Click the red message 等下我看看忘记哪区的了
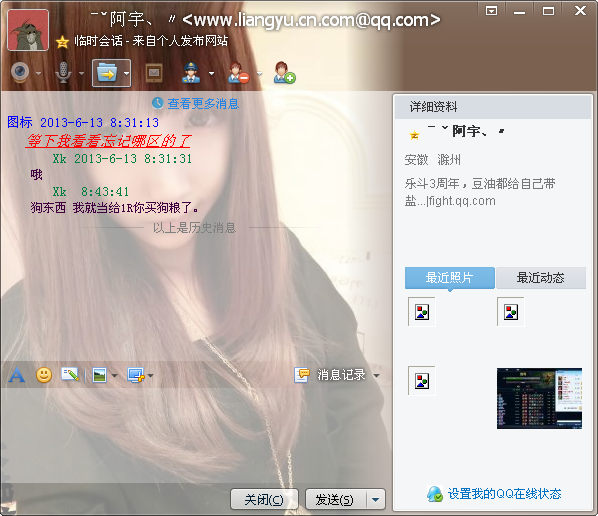Screen dimensions: 598x516 coord(108,141)
